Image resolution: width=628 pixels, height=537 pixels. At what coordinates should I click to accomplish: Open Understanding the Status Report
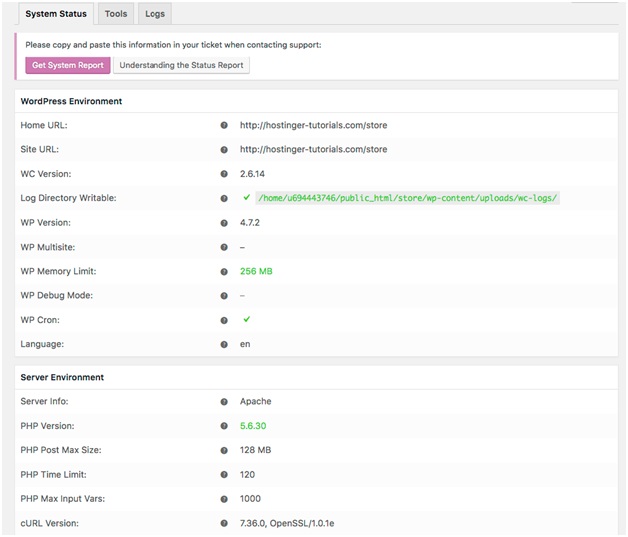[181, 65]
